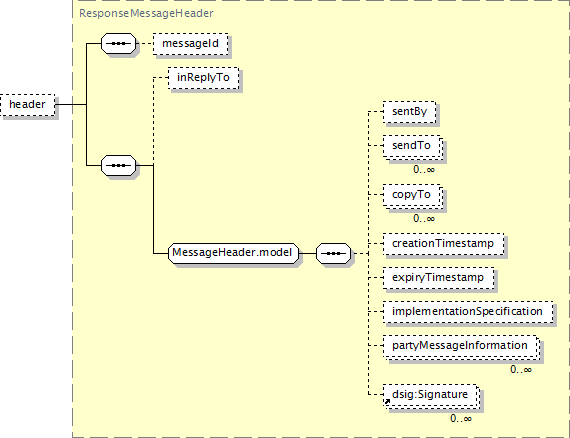Image resolution: width=570 pixels, height=438 pixels.
Task: Select the header root element
Action: pyautogui.click(x=28, y=105)
